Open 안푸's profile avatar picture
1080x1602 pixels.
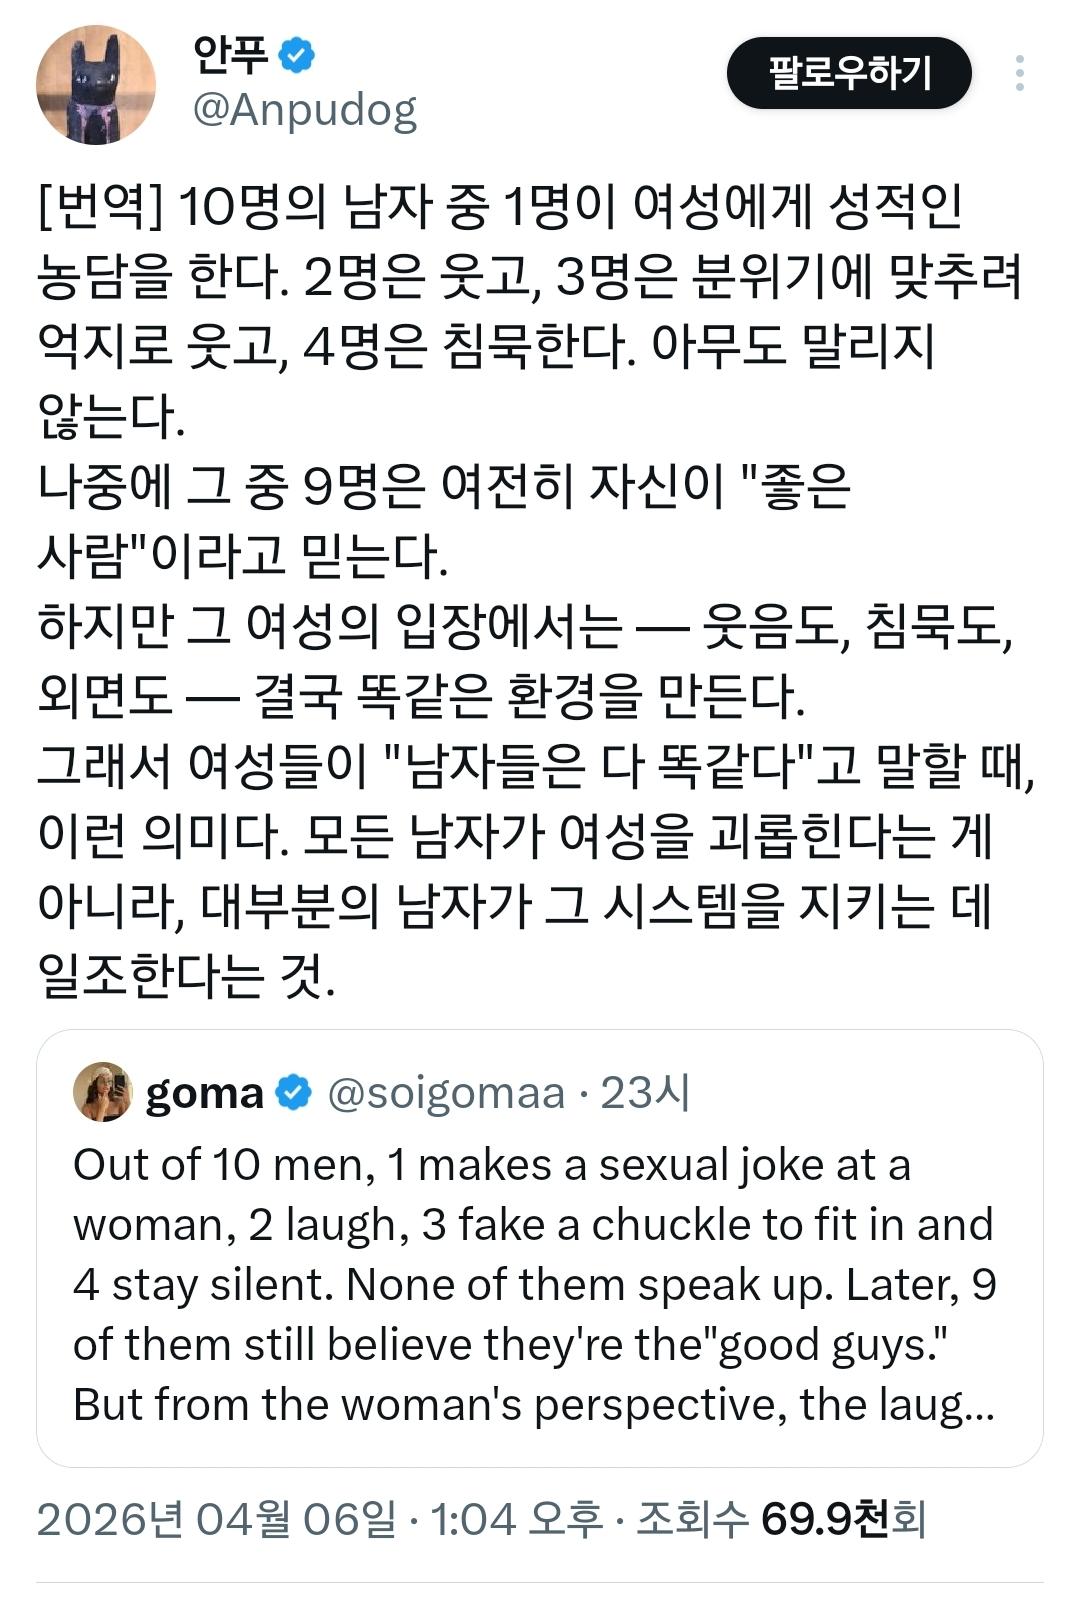(x=96, y=85)
